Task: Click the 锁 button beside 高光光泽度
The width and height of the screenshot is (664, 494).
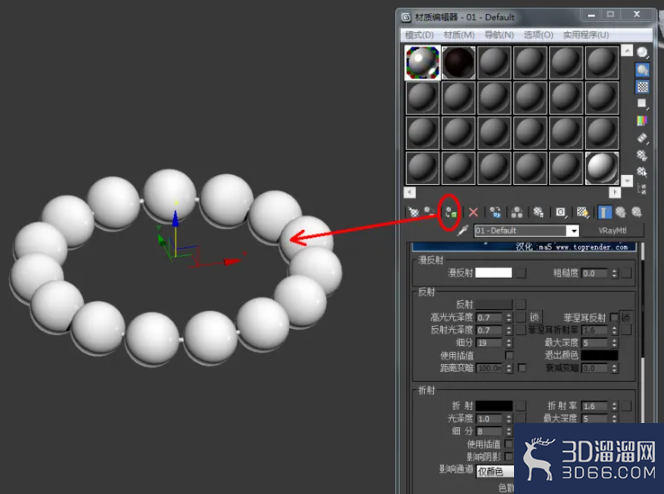Action: pos(534,317)
